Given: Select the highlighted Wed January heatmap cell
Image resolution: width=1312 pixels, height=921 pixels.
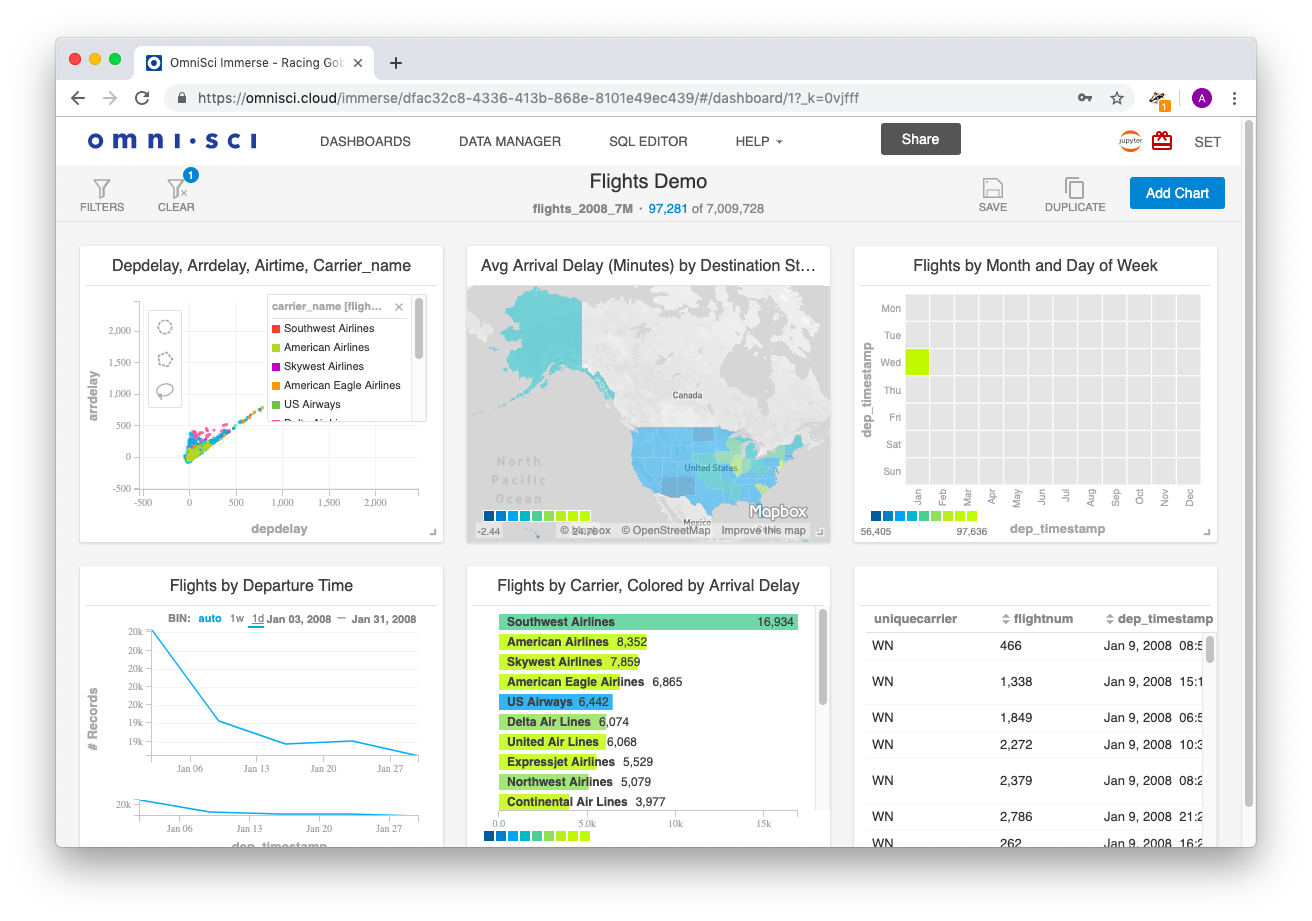Looking at the screenshot, I should coord(917,362).
